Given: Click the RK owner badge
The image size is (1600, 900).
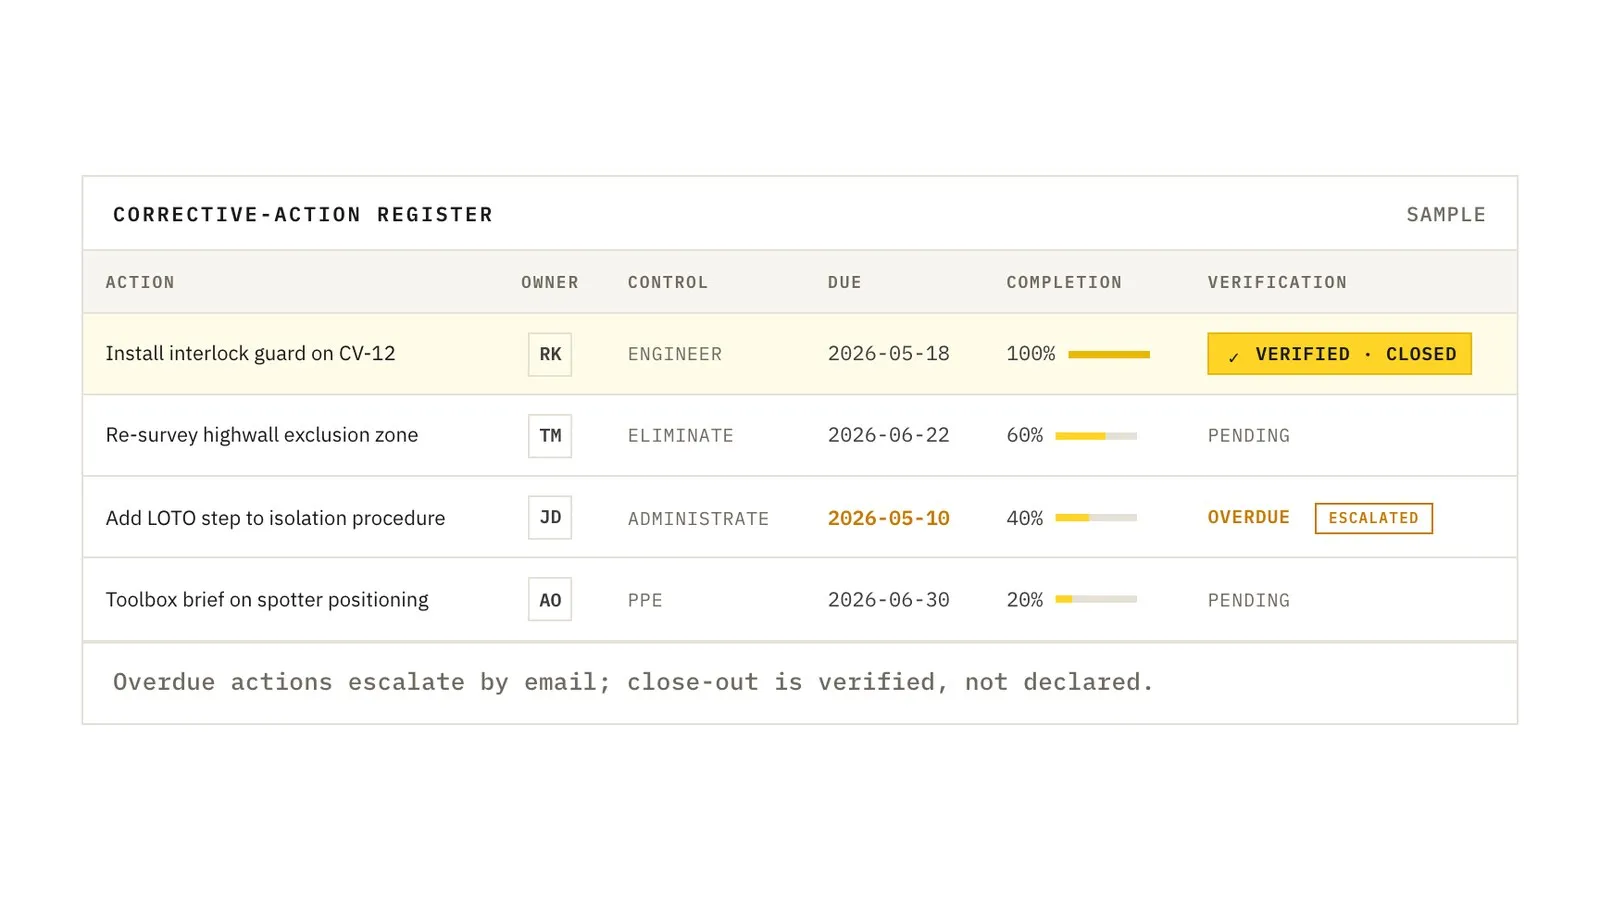Looking at the screenshot, I should [550, 354].
